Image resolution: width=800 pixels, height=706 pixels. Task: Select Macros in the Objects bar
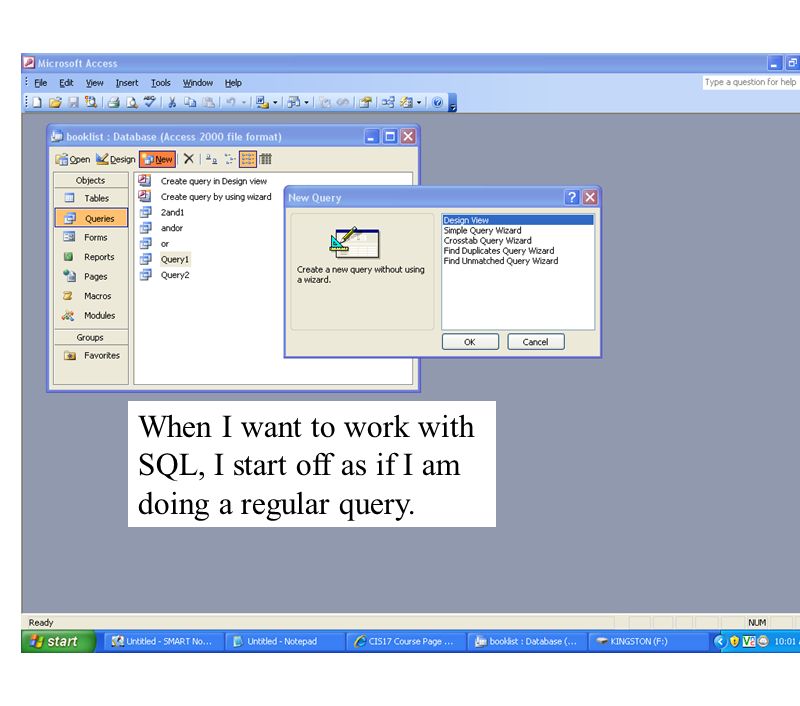tap(90, 295)
